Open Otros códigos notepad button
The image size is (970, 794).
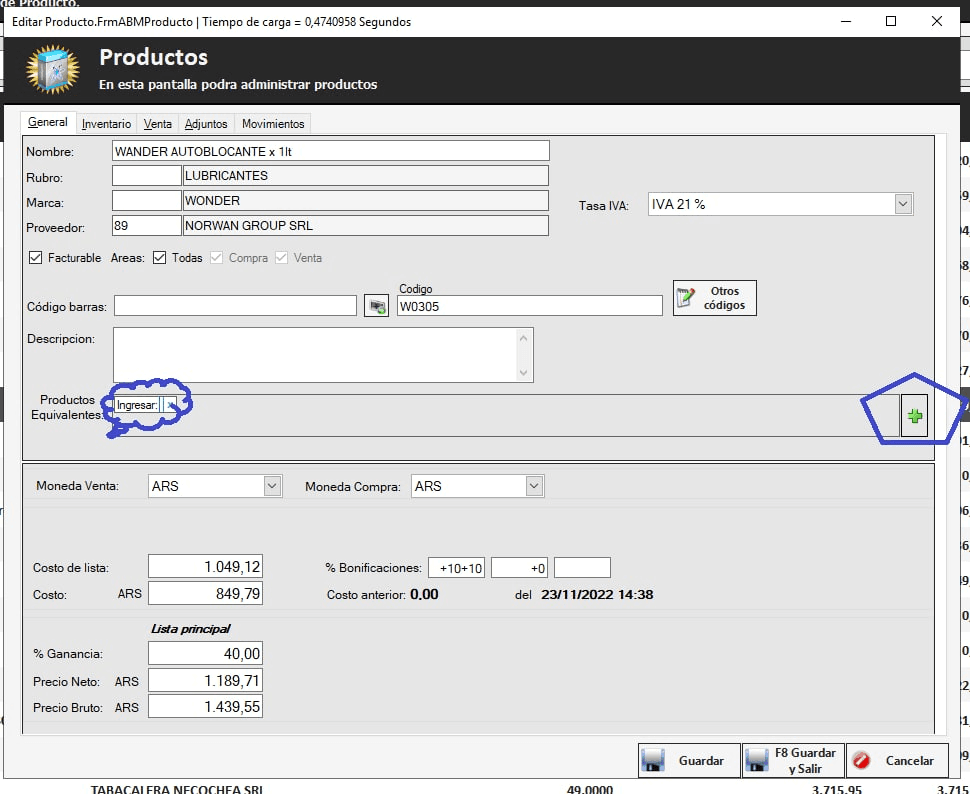click(x=714, y=298)
